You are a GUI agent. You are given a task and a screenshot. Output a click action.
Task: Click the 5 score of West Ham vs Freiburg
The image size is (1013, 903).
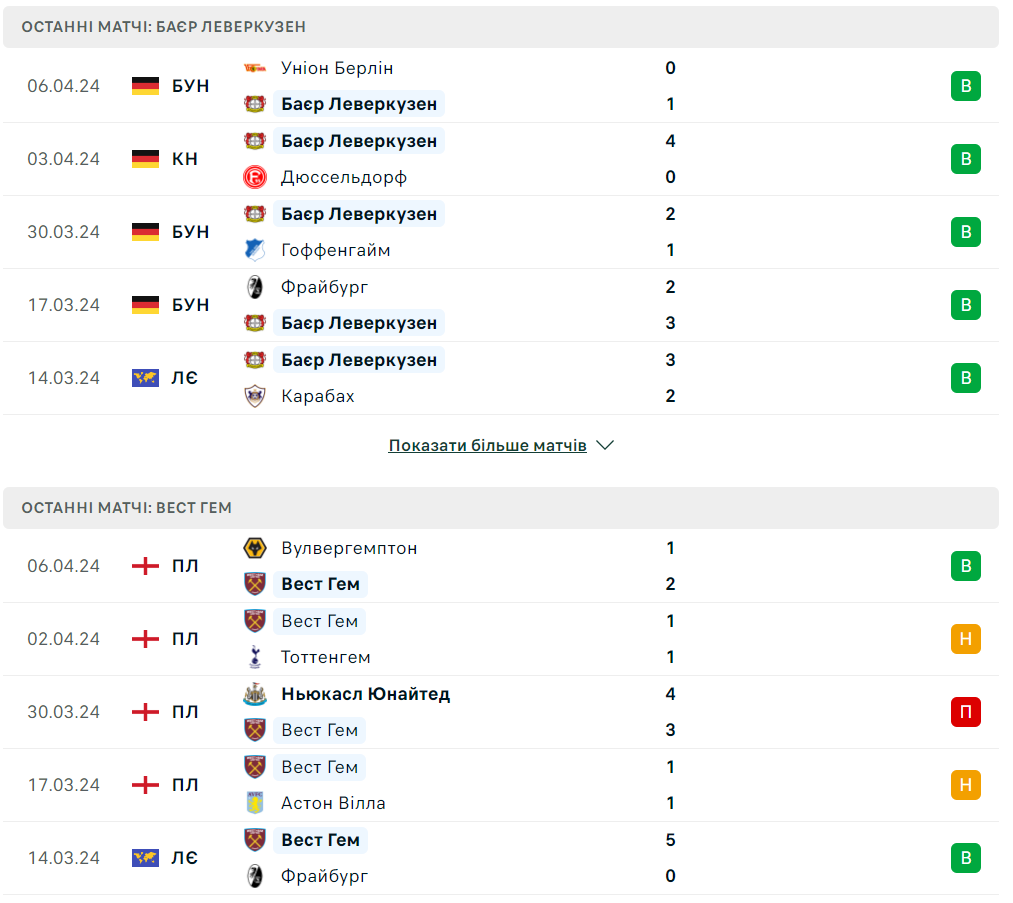pyautogui.click(x=670, y=840)
